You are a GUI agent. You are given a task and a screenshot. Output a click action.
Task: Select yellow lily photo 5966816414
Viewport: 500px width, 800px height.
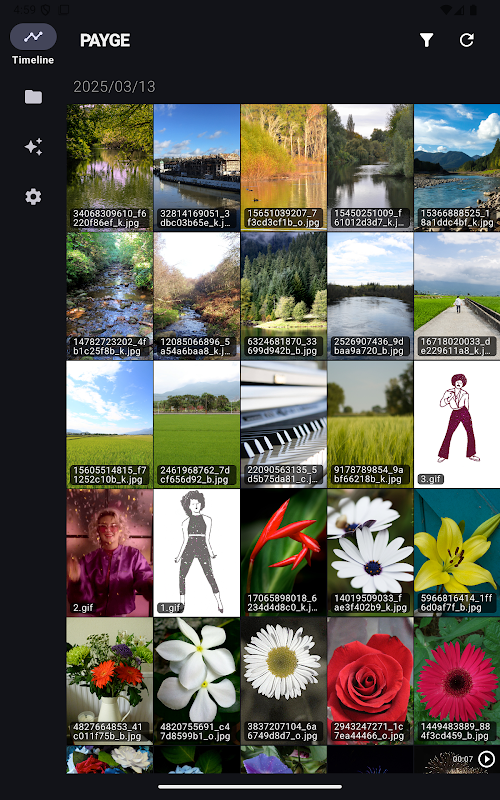point(457,553)
